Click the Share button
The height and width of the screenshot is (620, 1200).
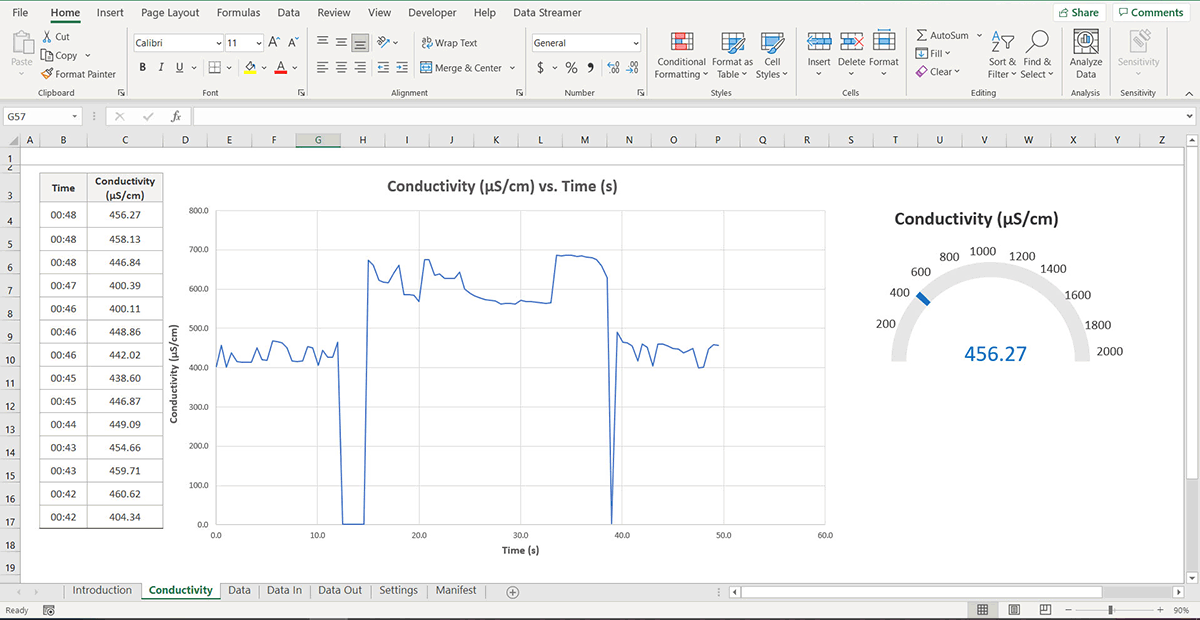[x=1078, y=13]
